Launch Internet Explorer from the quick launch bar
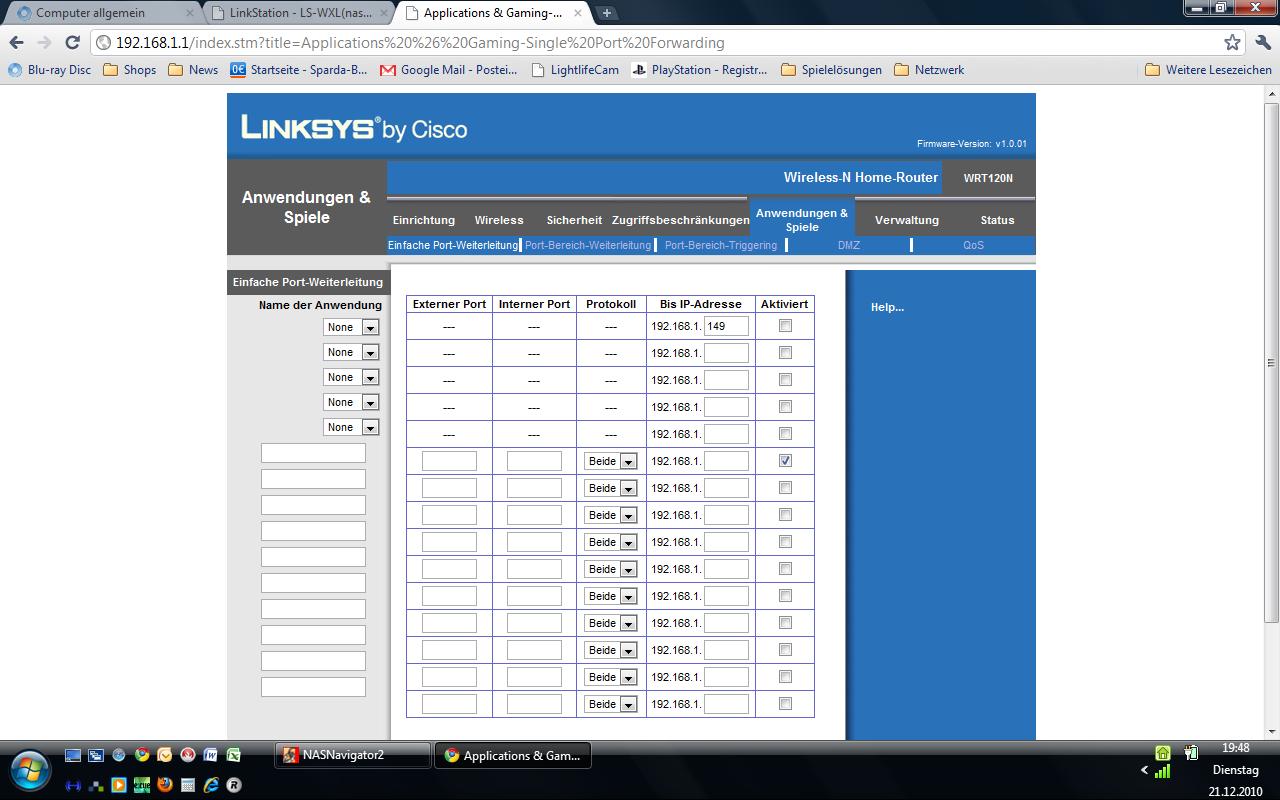The image size is (1280, 800). pyautogui.click(x=211, y=785)
